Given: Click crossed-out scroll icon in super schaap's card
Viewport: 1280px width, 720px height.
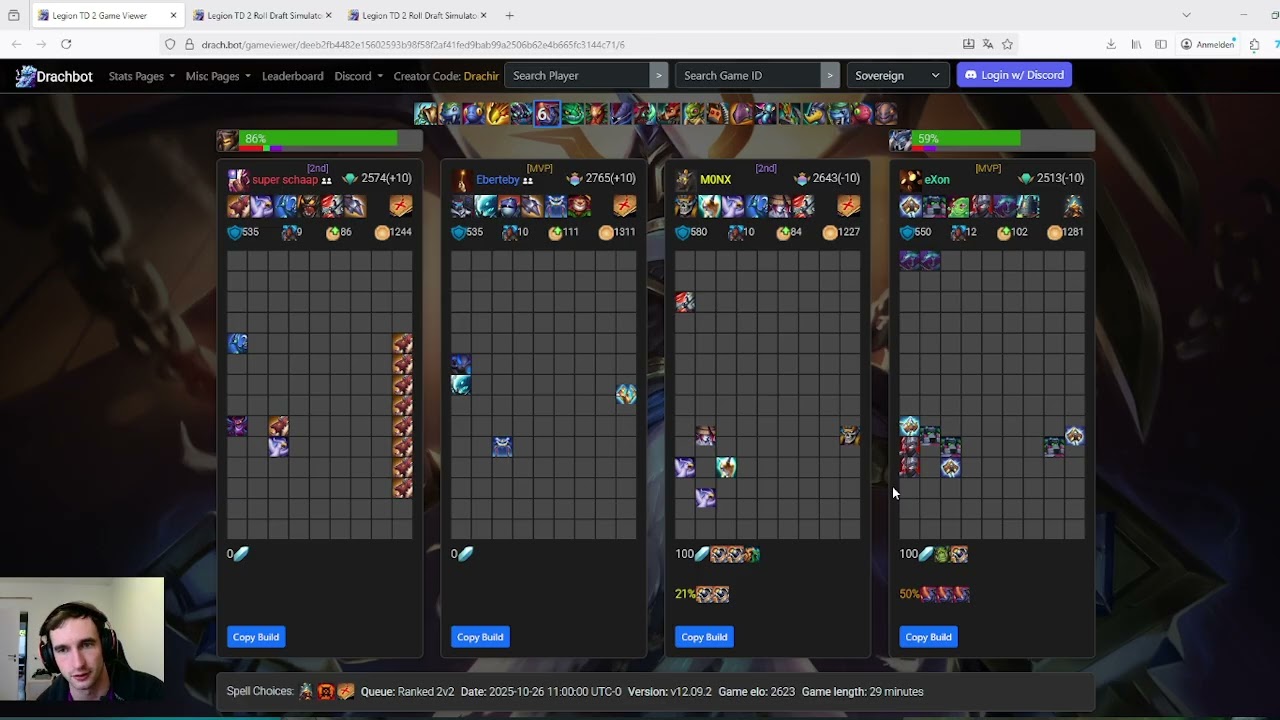Looking at the screenshot, I should click(x=401, y=207).
